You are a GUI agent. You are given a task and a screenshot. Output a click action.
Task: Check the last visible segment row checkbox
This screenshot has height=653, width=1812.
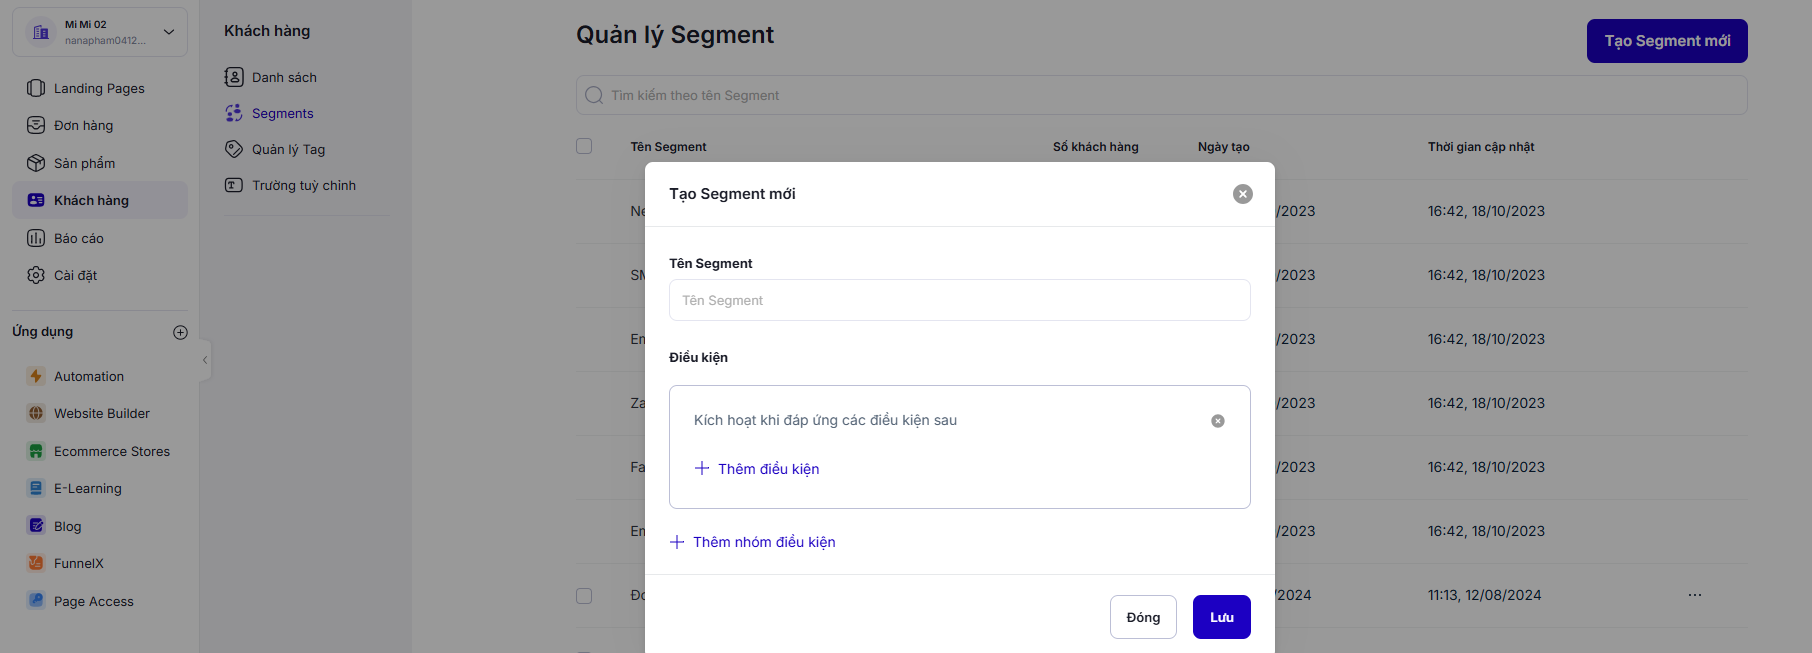[584, 595]
